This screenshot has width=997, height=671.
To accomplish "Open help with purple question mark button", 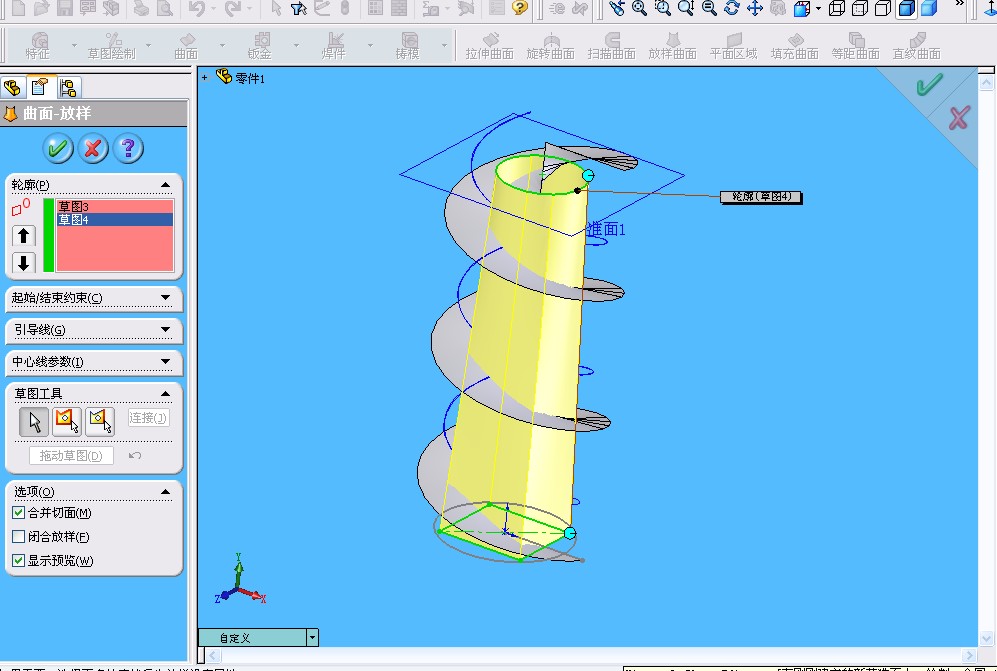I will point(128,148).
